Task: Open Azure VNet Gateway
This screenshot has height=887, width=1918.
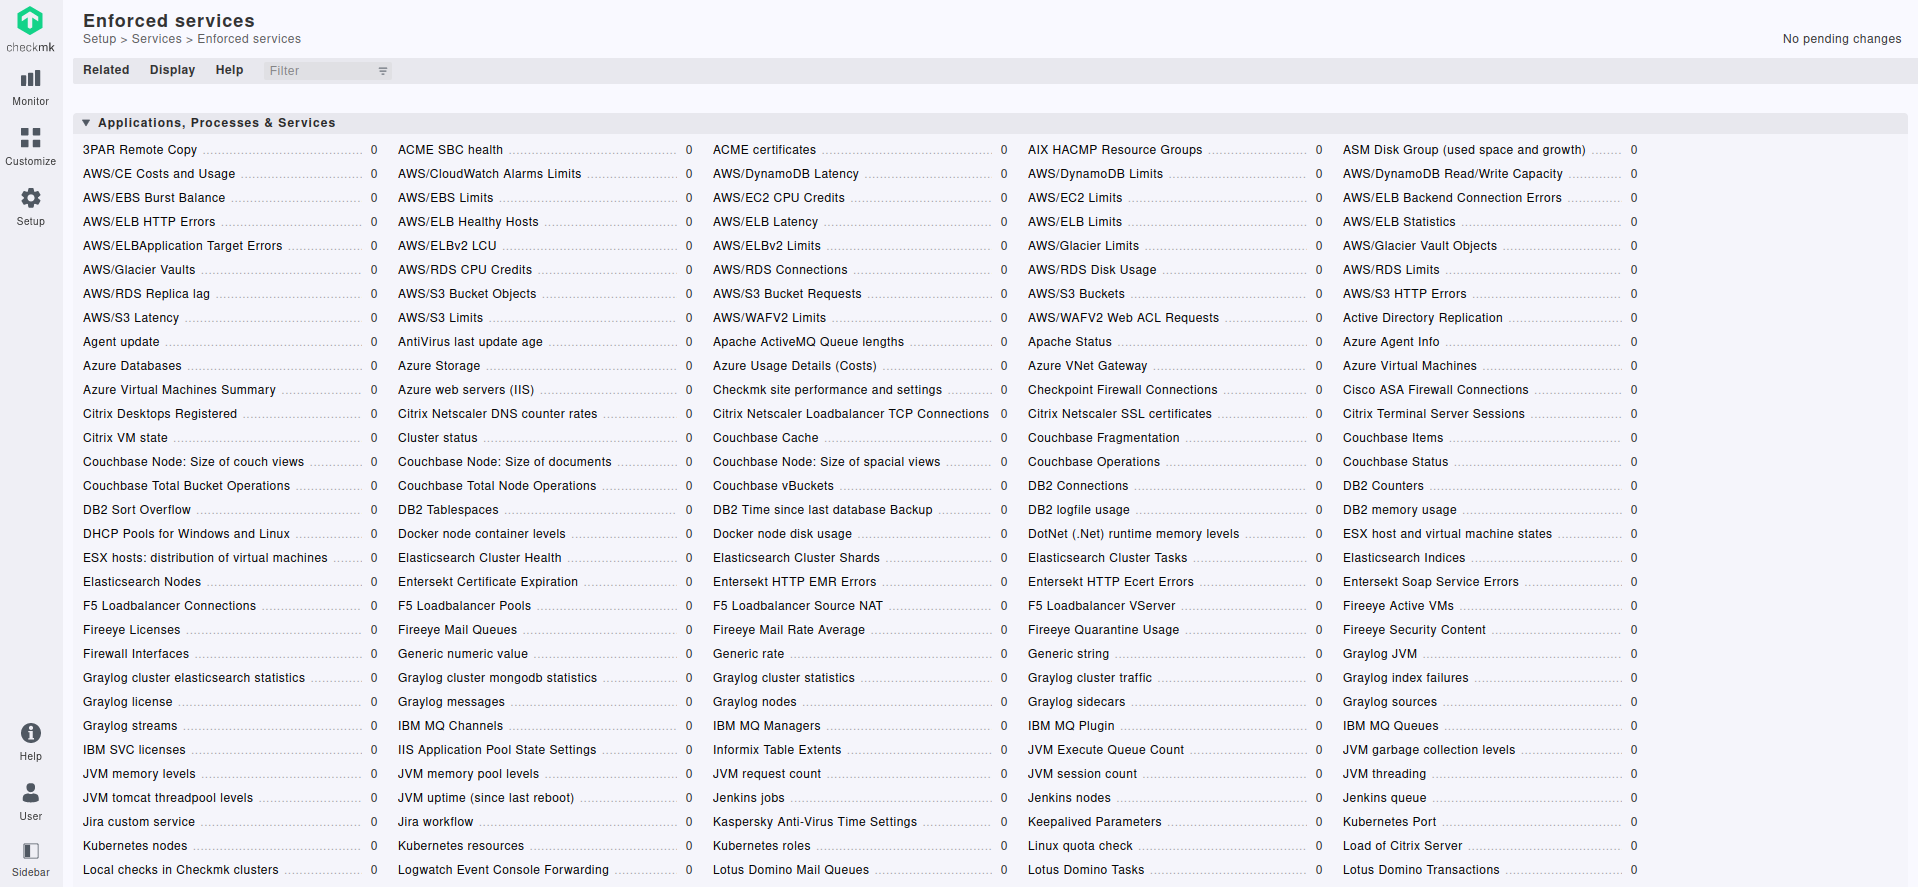Action: (1087, 366)
